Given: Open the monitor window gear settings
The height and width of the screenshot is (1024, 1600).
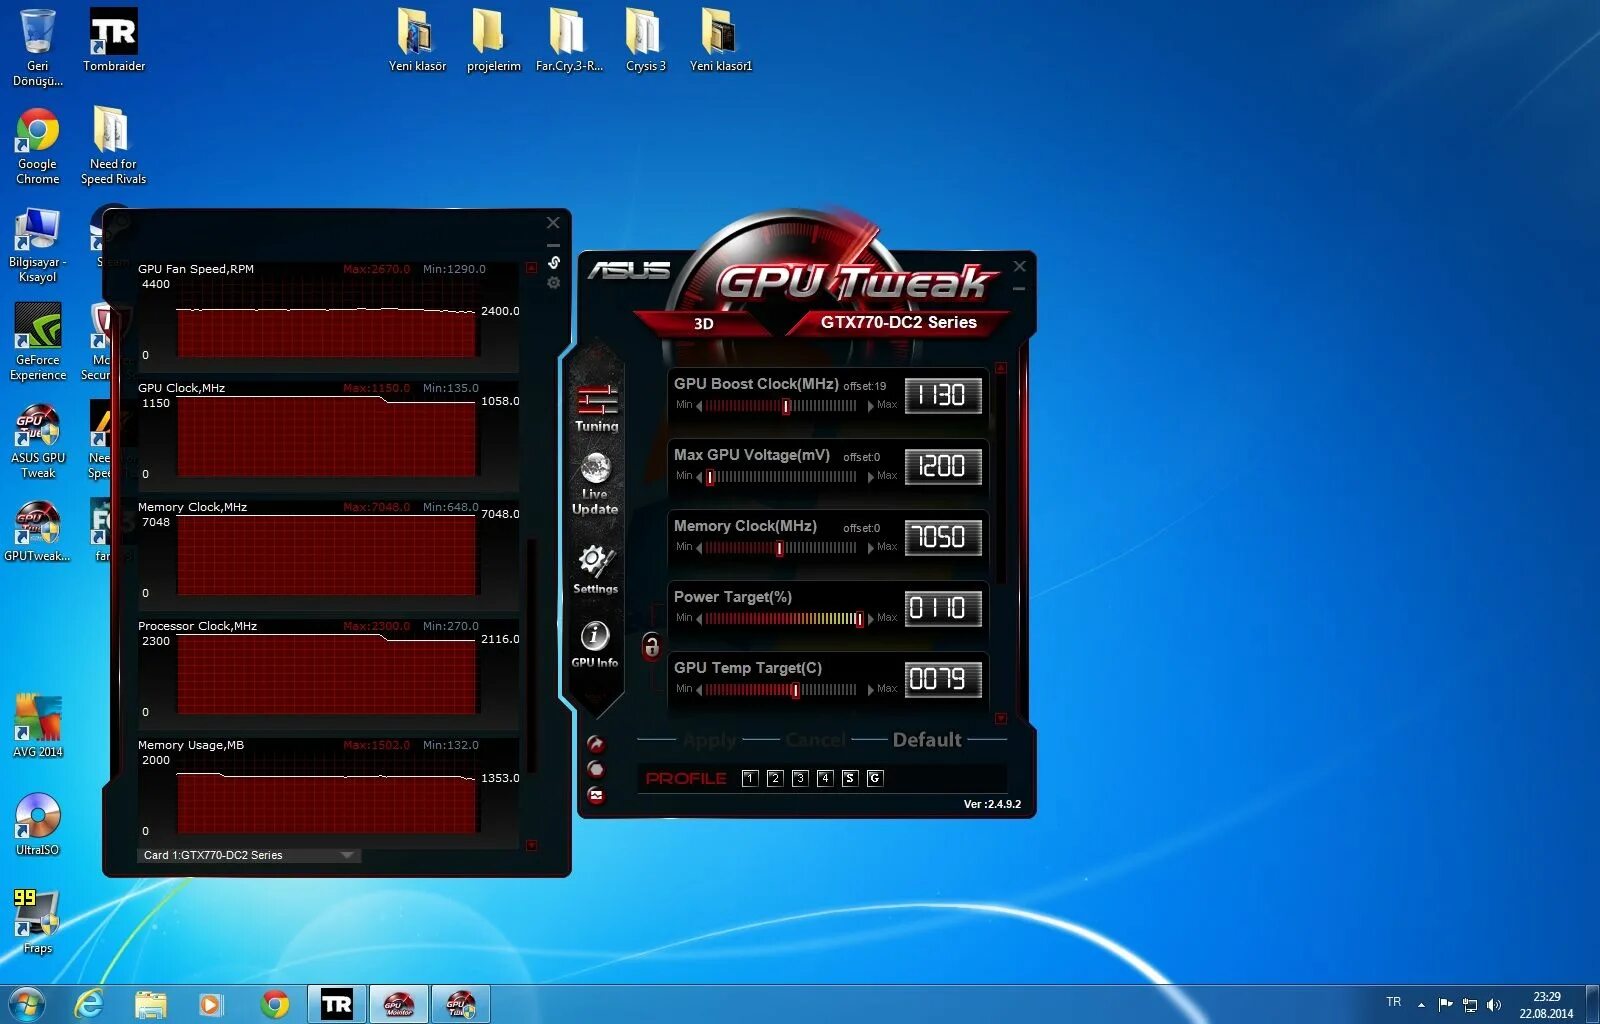Looking at the screenshot, I should [554, 283].
